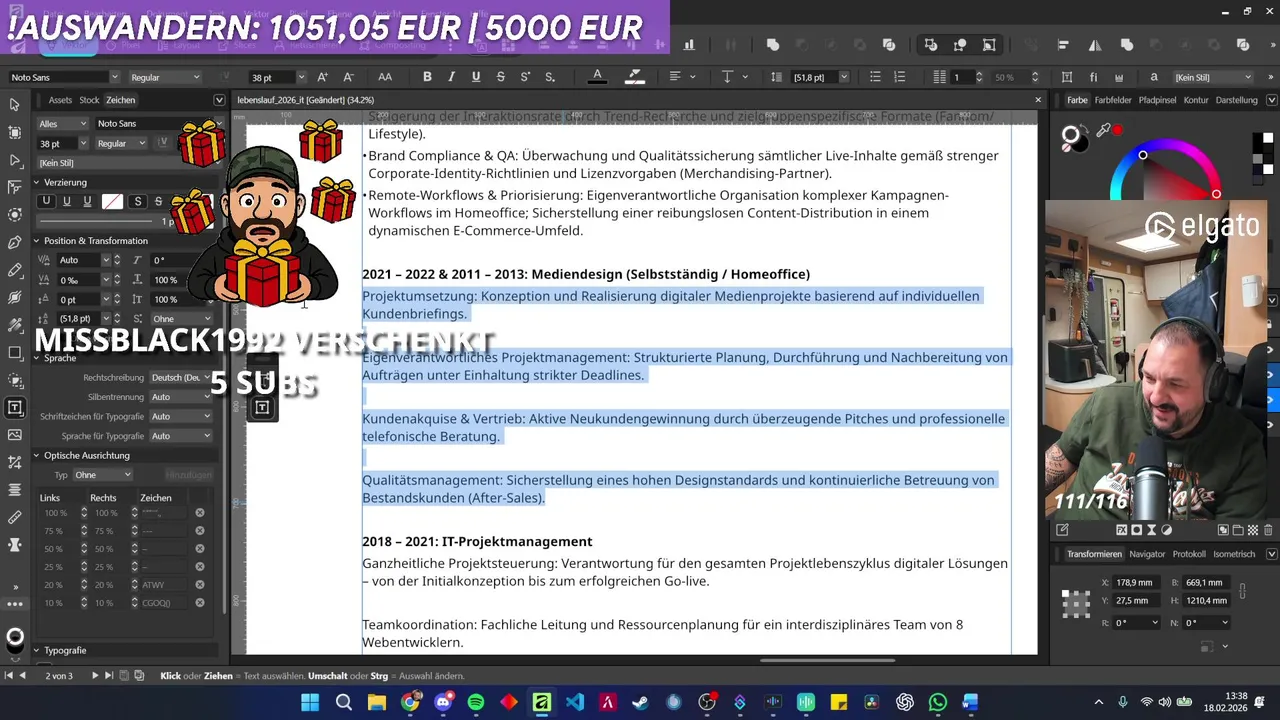Image resolution: width=1280 pixels, height=720 pixels.
Task: Click the red recent color swatch
Action: tap(1117, 130)
